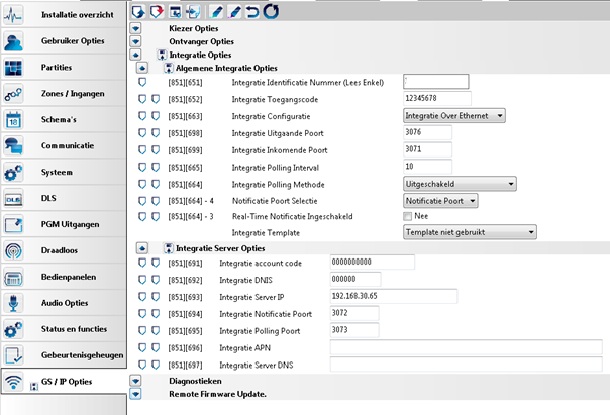Open Systeem gears icon
This screenshot has width=610, height=415.
(13, 173)
